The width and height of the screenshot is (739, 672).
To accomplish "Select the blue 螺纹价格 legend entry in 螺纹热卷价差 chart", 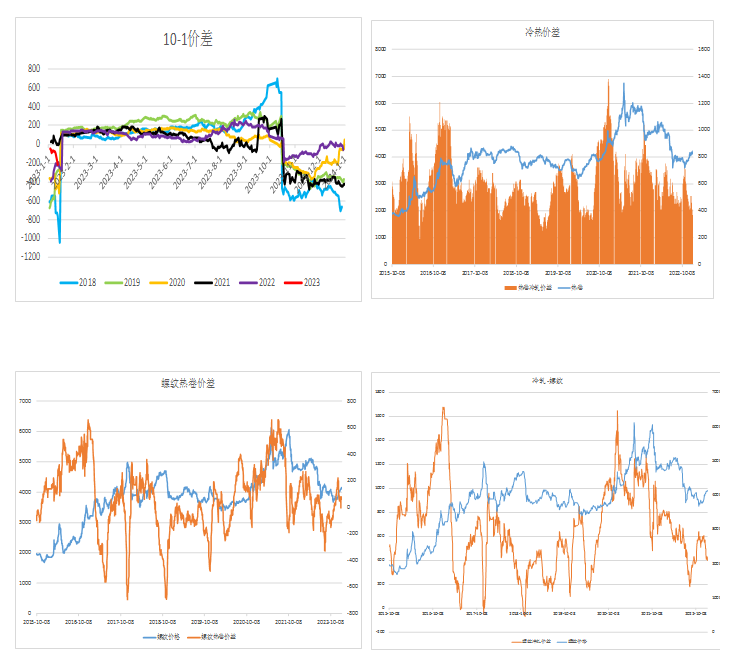I will pos(162,637).
